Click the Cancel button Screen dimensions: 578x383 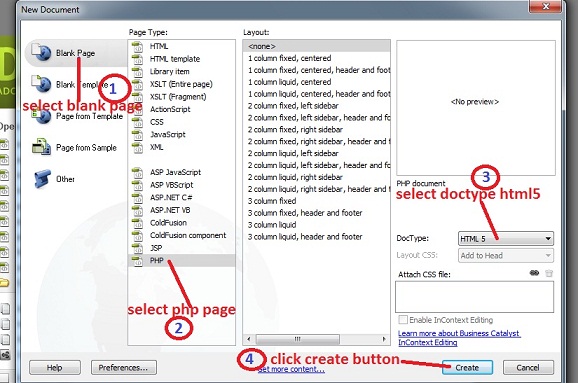pyautogui.click(x=528, y=368)
